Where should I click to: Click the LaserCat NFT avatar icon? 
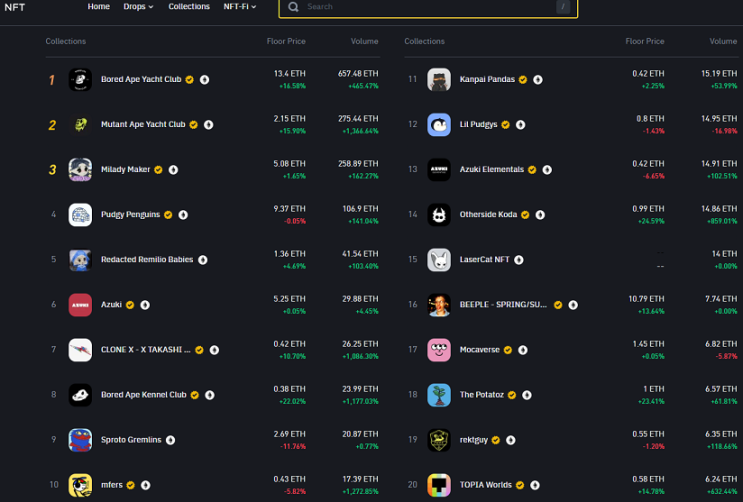[439, 260]
